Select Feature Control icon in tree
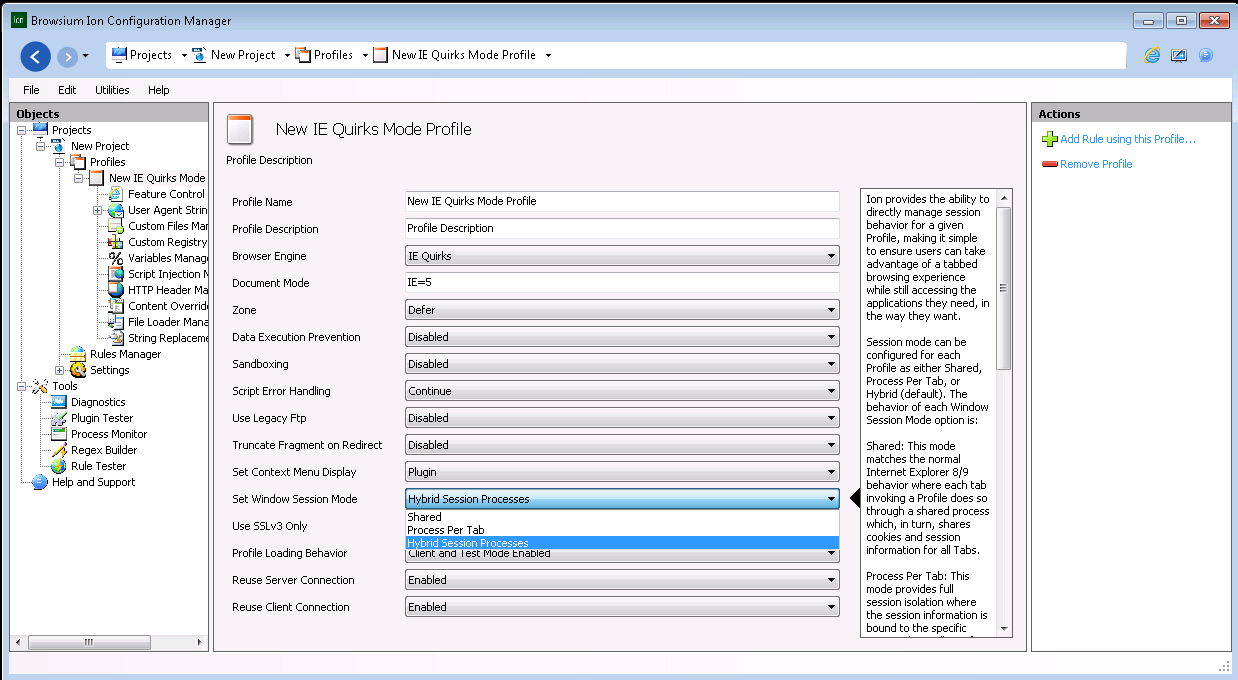The height and width of the screenshot is (680, 1238). pos(116,194)
